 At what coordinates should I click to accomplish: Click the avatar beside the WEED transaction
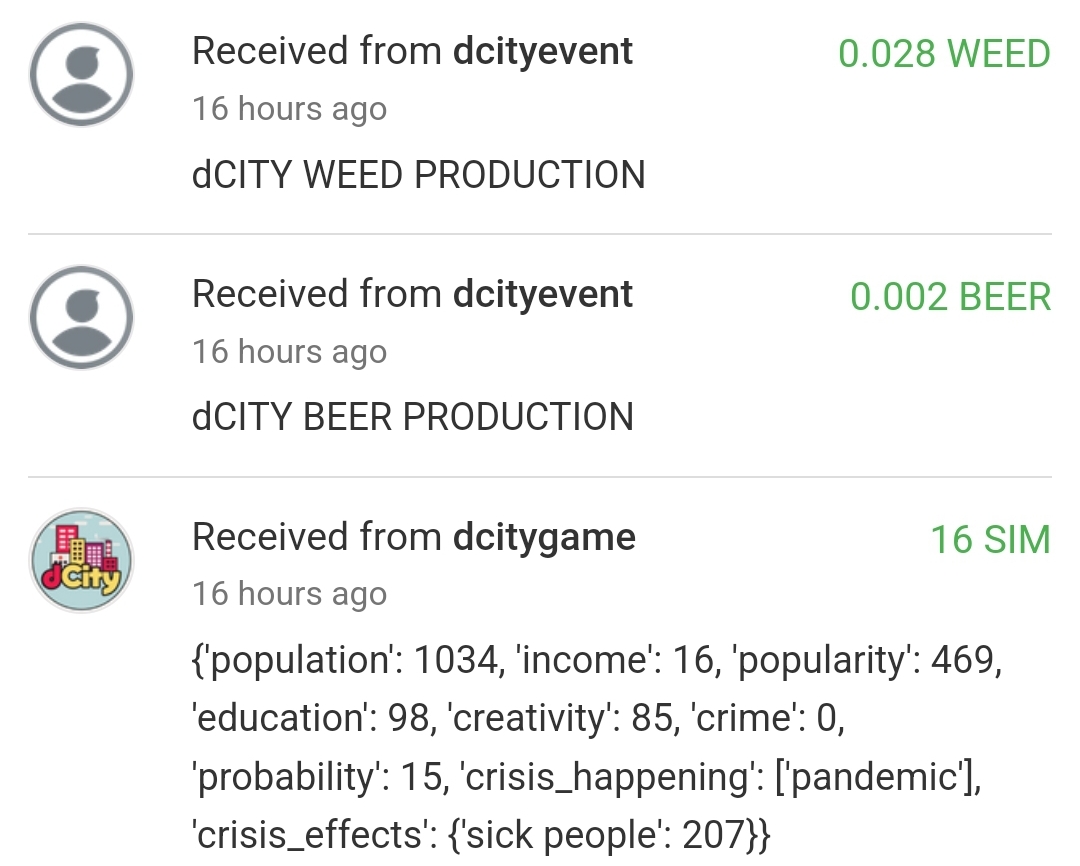81,74
